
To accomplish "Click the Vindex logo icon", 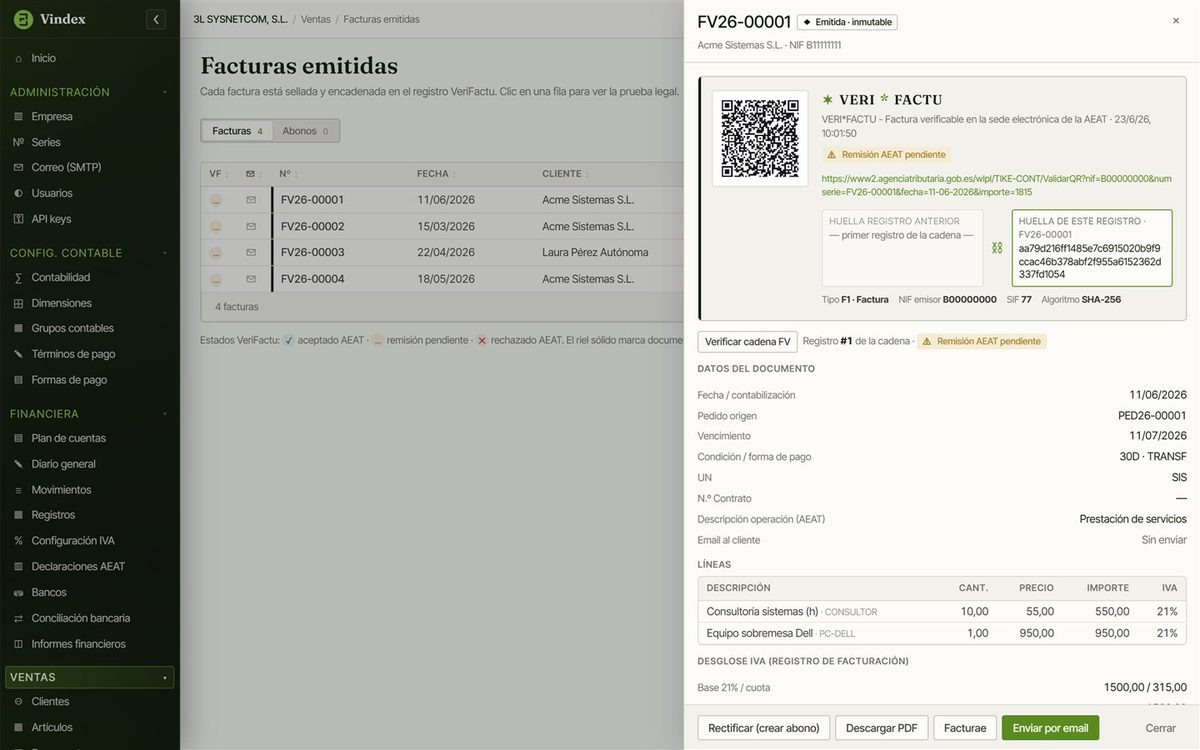I will coord(23,20).
